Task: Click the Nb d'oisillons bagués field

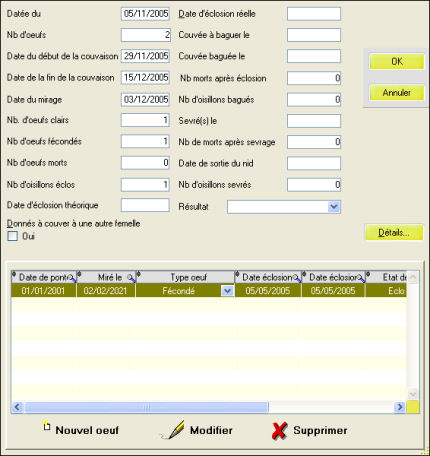Action: 314,99
